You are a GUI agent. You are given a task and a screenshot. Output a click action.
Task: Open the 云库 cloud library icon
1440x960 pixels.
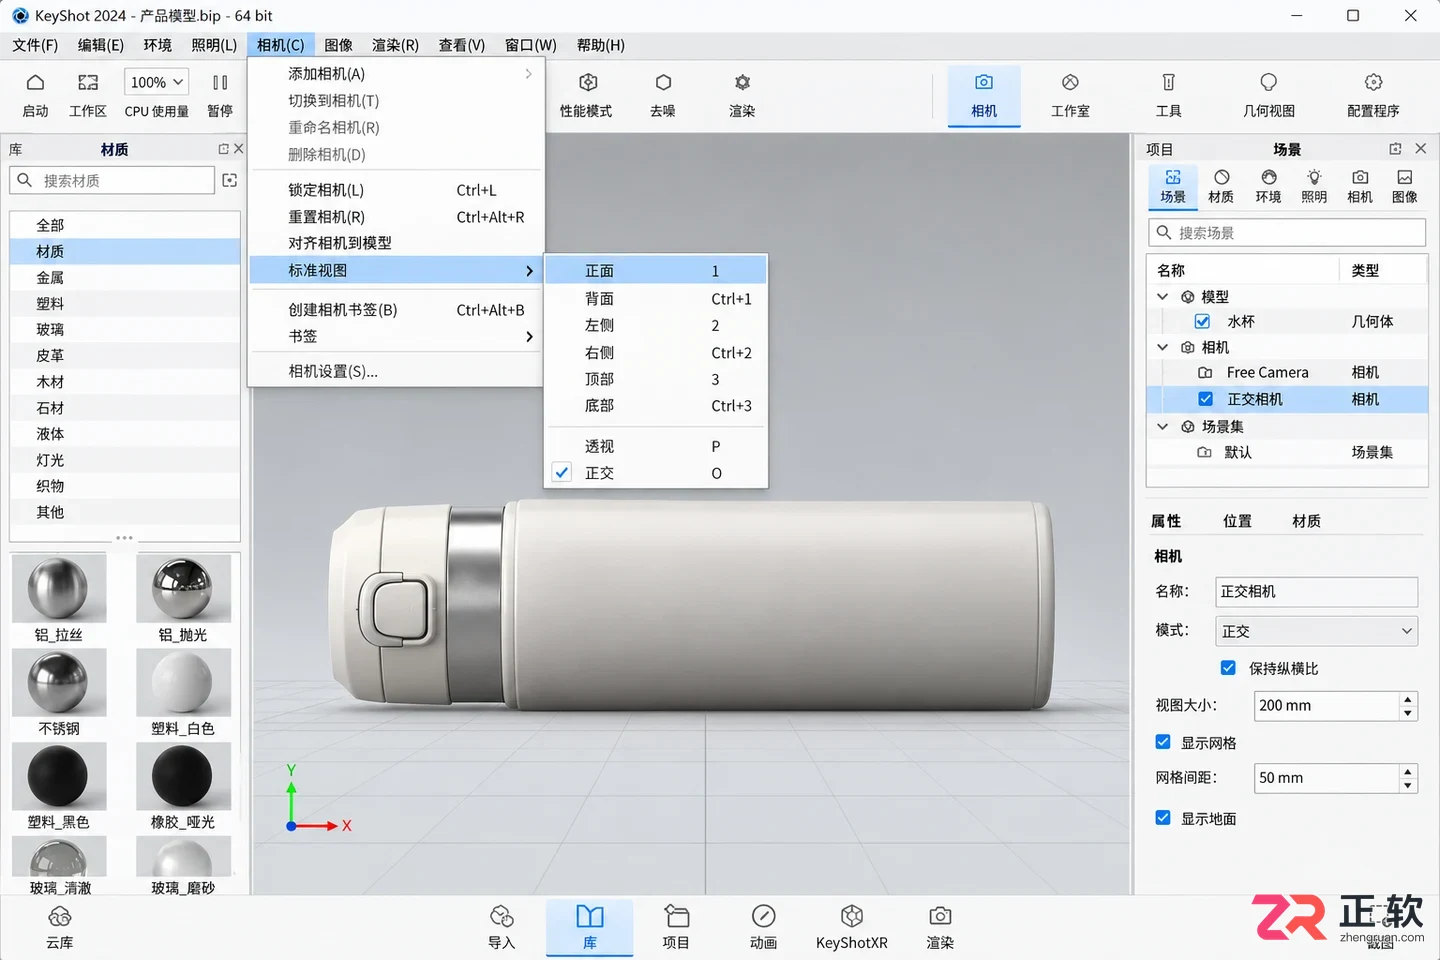coord(60,917)
